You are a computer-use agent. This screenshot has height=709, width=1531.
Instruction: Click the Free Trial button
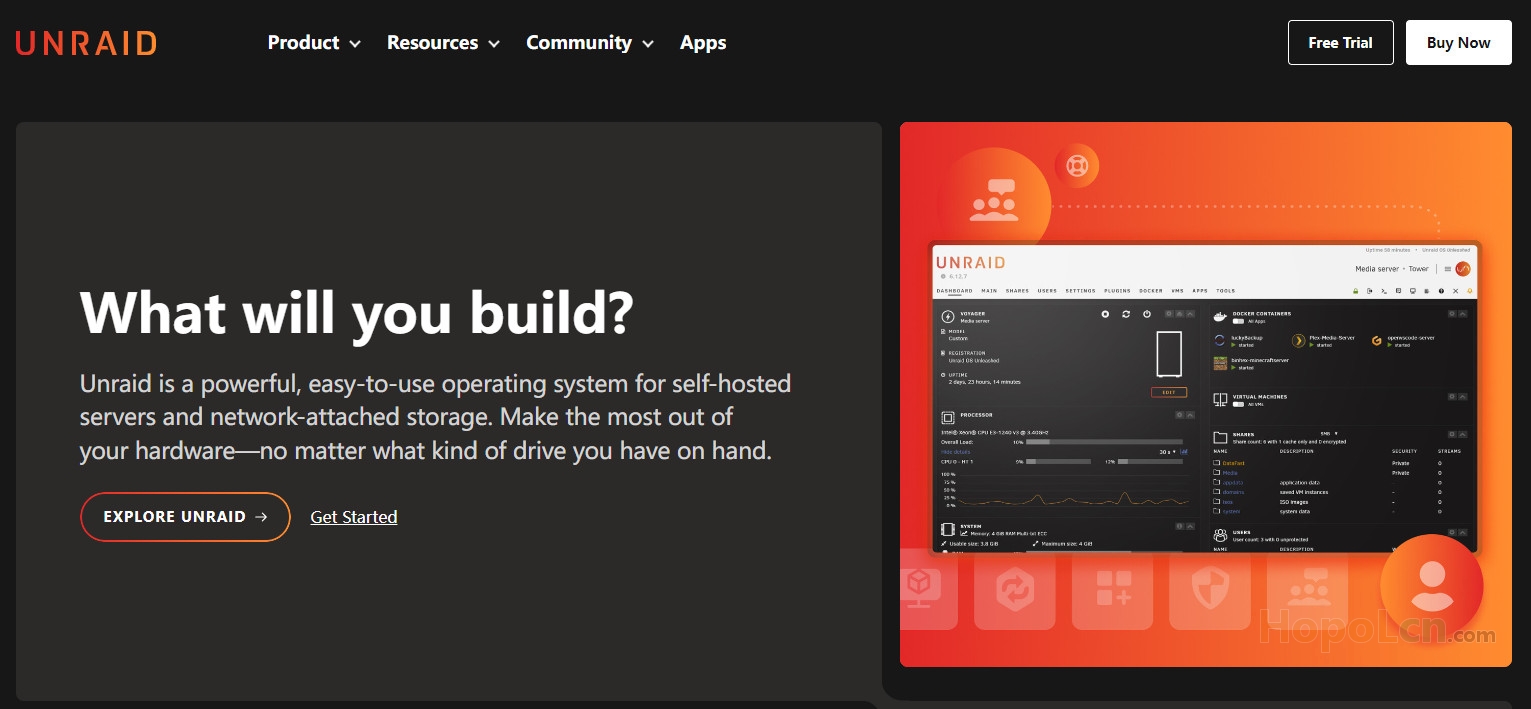click(1340, 43)
